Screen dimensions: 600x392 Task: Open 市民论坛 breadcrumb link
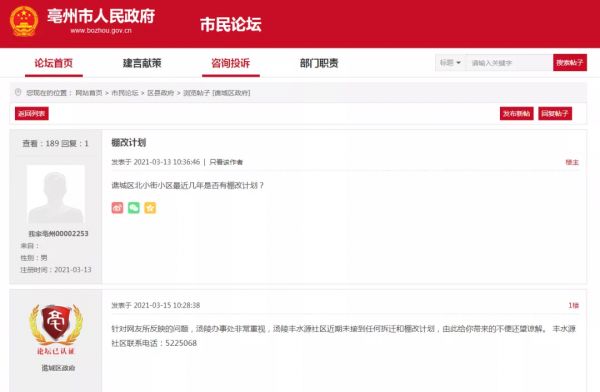(x=125, y=93)
